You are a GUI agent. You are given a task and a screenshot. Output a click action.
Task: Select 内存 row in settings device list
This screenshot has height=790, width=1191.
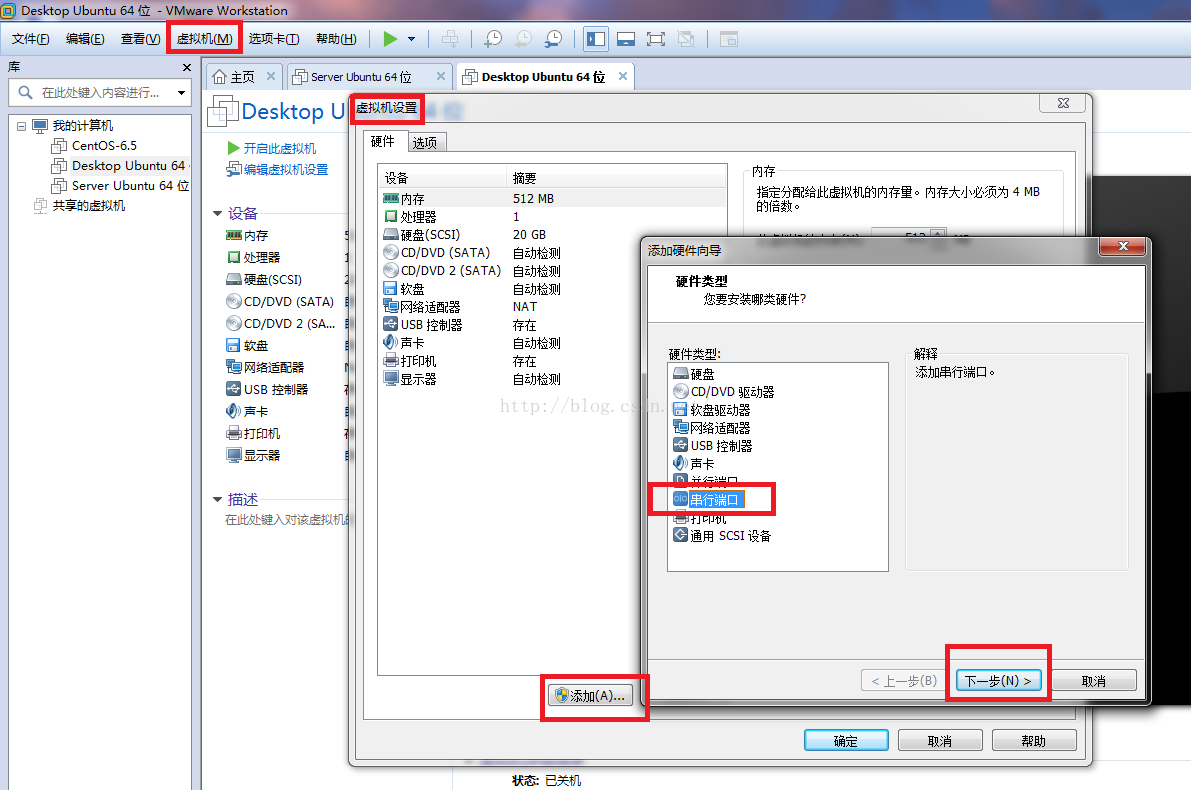click(552, 198)
